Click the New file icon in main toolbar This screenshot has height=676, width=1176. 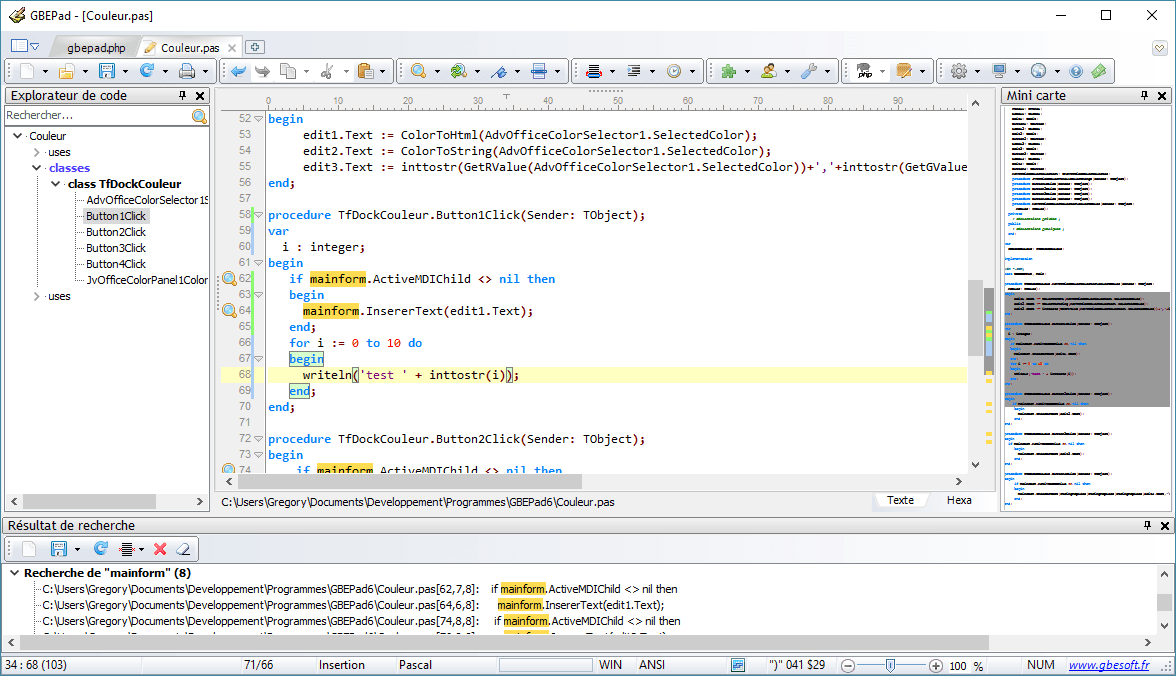27,71
